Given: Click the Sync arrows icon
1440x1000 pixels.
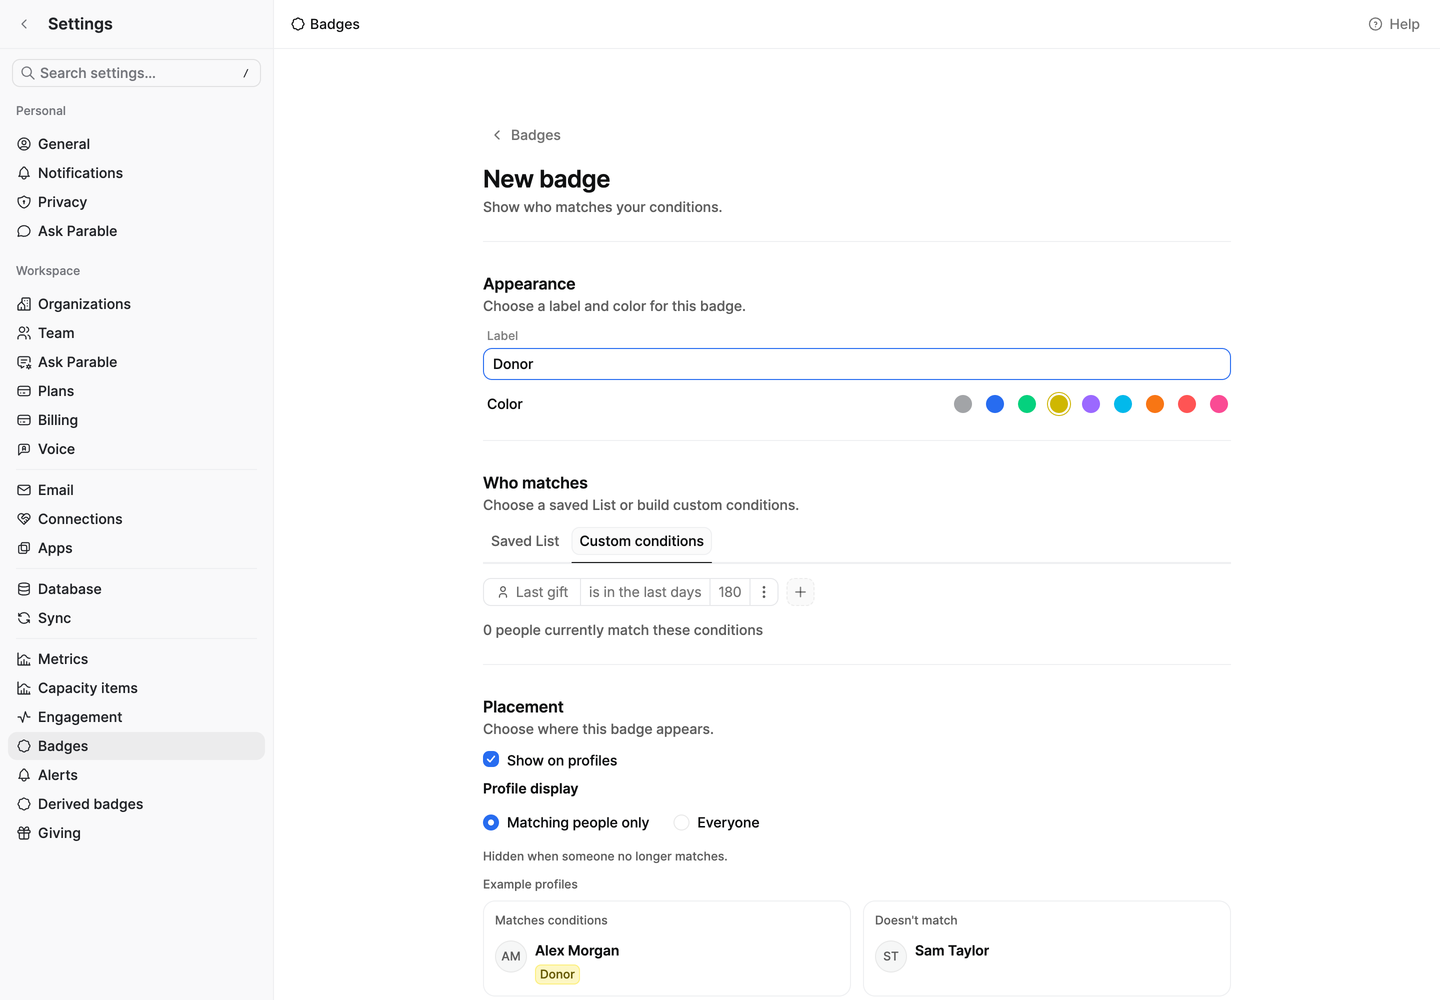Looking at the screenshot, I should click(x=24, y=618).
